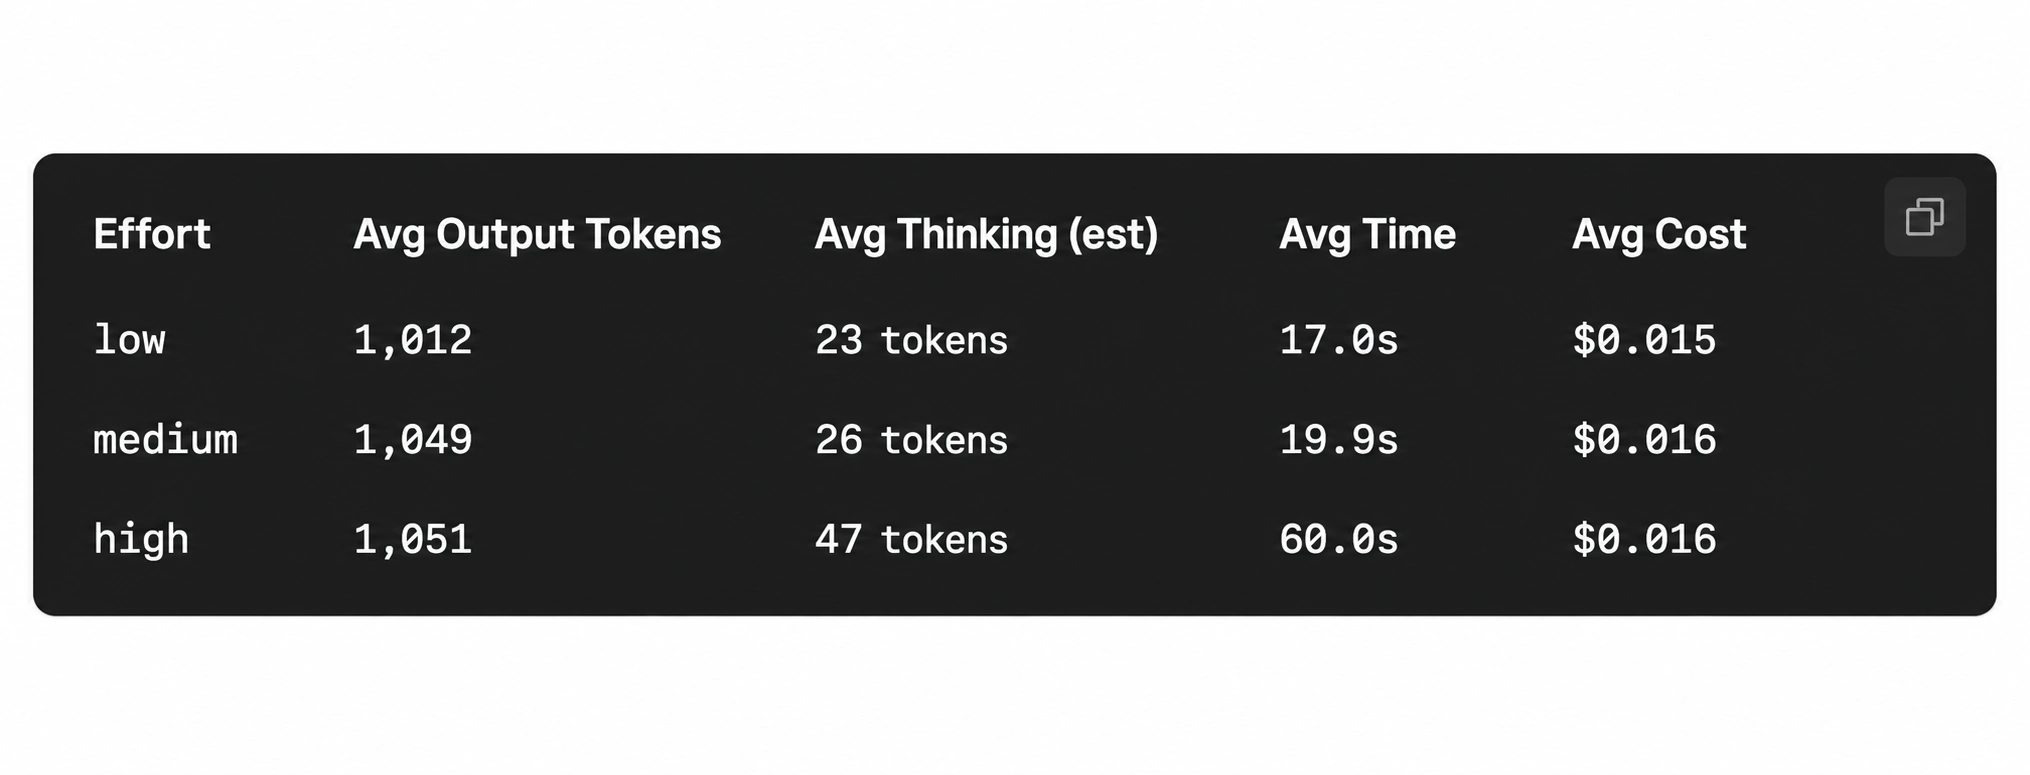Select the Avg Time column header
Viewport: 2030px width, 775px height.
(1367, 235)
